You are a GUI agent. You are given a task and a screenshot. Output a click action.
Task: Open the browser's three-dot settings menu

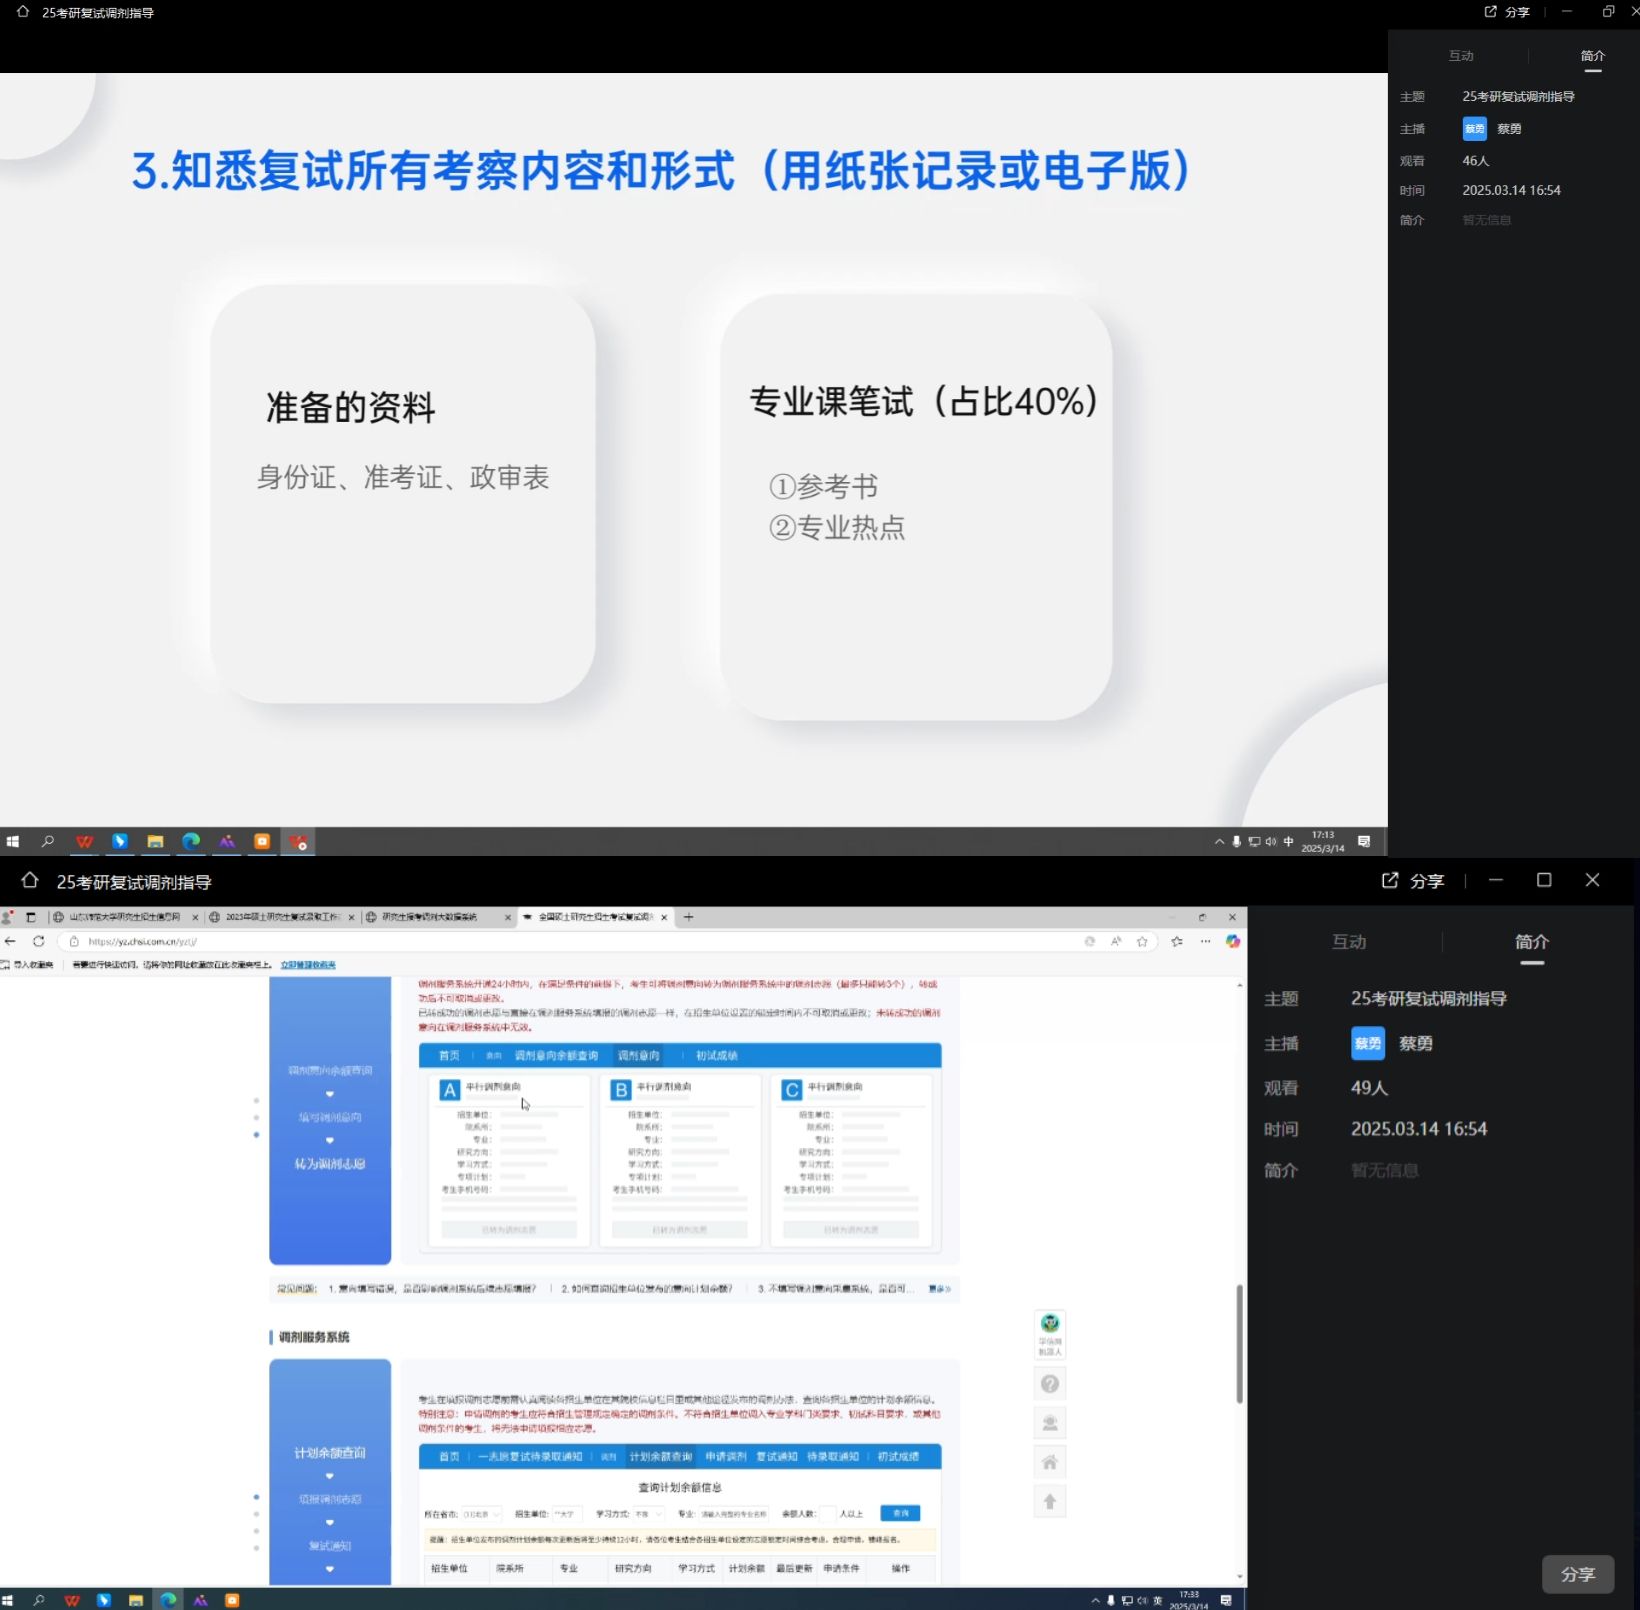pyautogui.click(x=1205, y=941)
